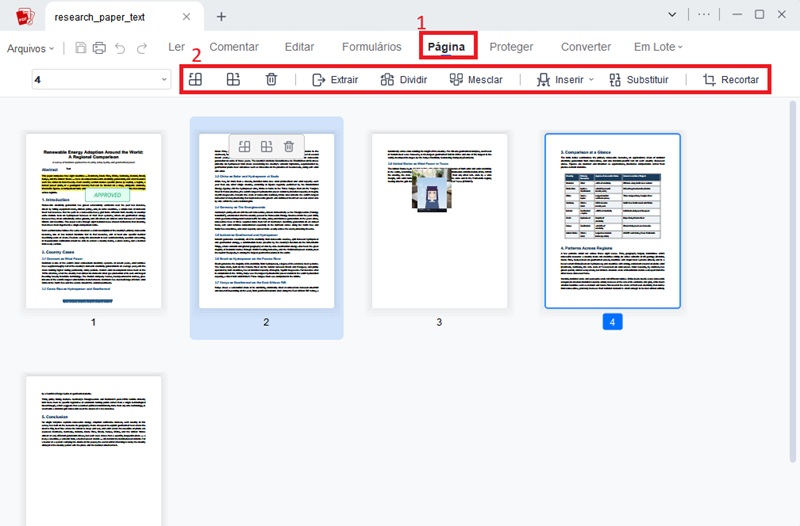
Task: Open the Formulários tab
Action: [x=372, y=47]
